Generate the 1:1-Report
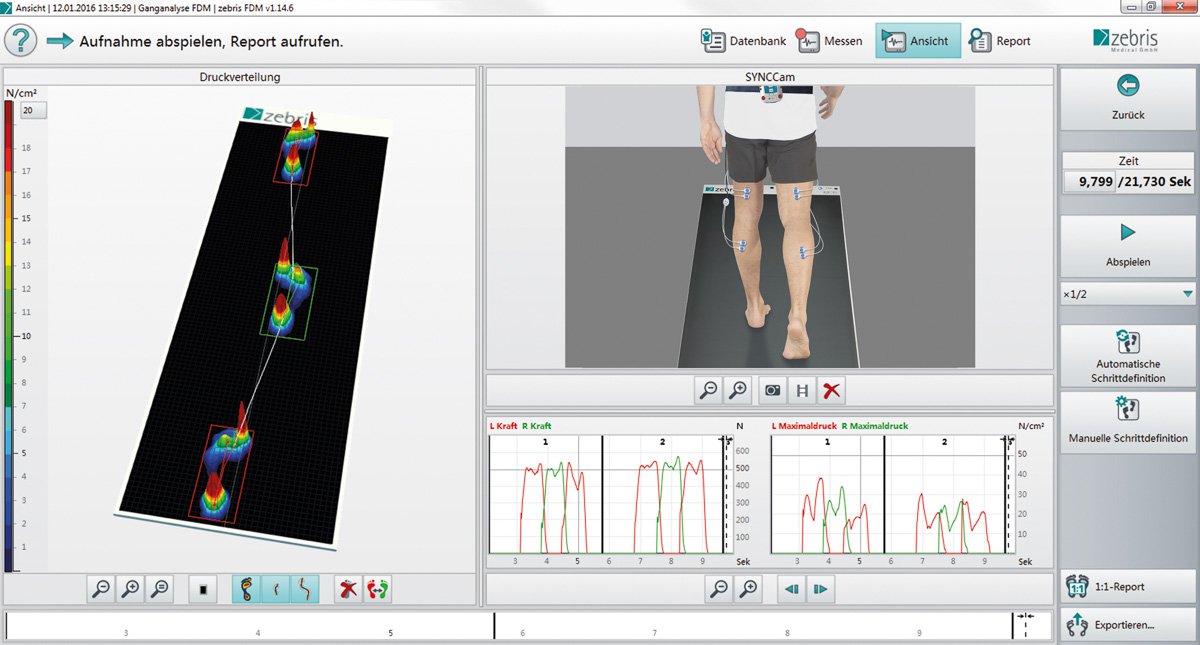The image size is (1200, 645). click(1127, 587)
